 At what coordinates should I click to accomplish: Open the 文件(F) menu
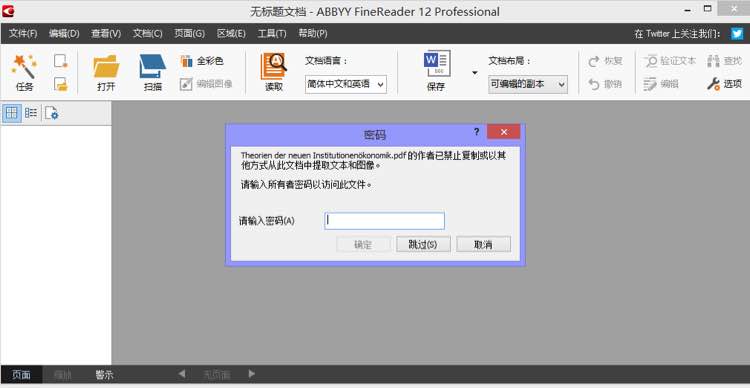(23, 33)
